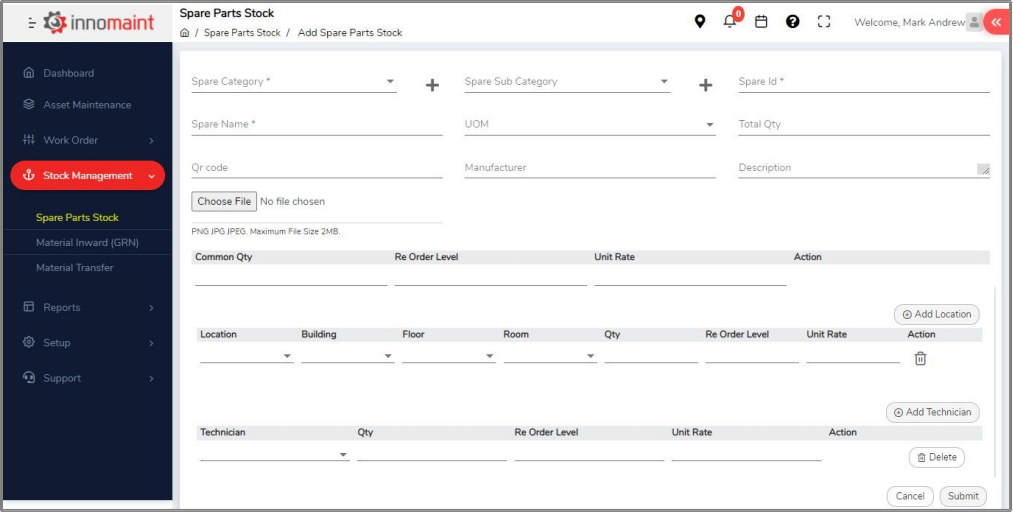Click plus icon beside Spare Sub Category
Image resolution: width=1013 pixels, height=512 pixels.
point(705,86)
